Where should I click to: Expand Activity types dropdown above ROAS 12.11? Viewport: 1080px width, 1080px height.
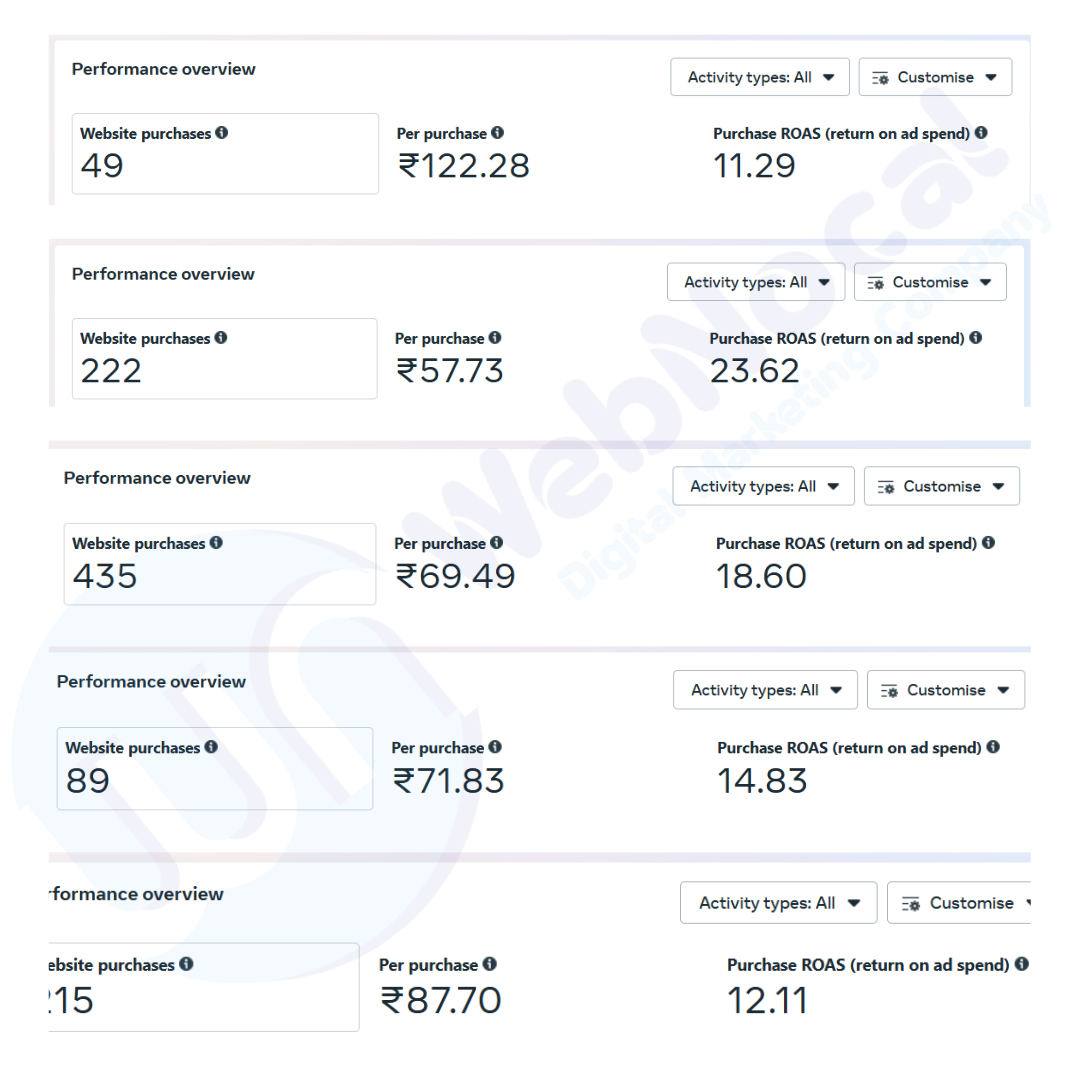(778, 903)
